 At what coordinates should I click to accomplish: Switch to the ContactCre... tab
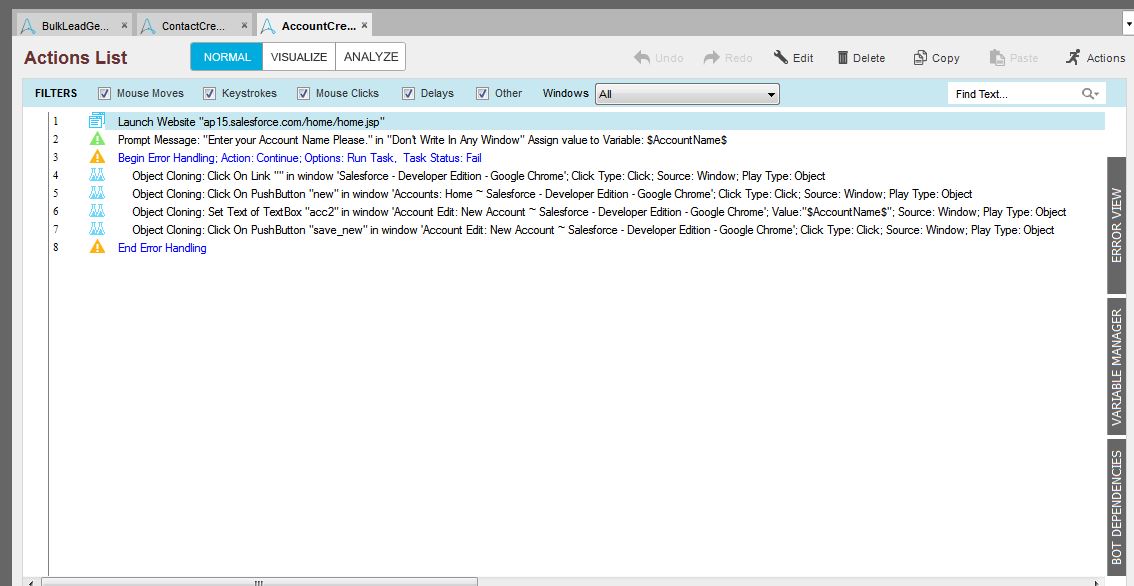[194, 25]
